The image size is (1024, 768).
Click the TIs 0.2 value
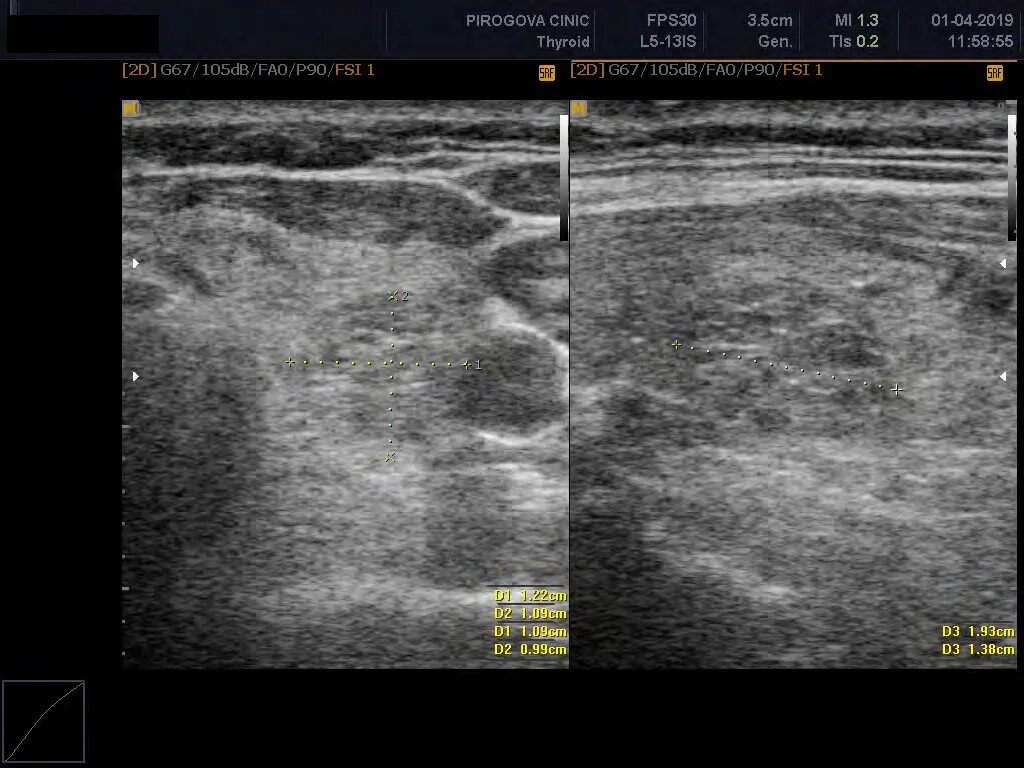pos(854,42)
